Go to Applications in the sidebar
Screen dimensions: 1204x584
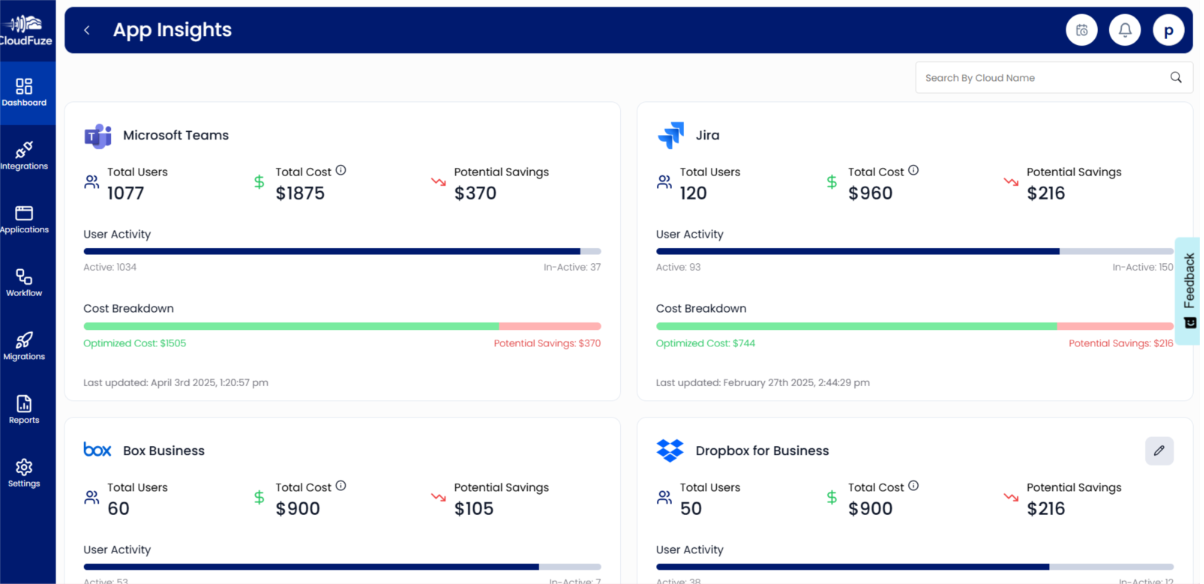(24, 219)
